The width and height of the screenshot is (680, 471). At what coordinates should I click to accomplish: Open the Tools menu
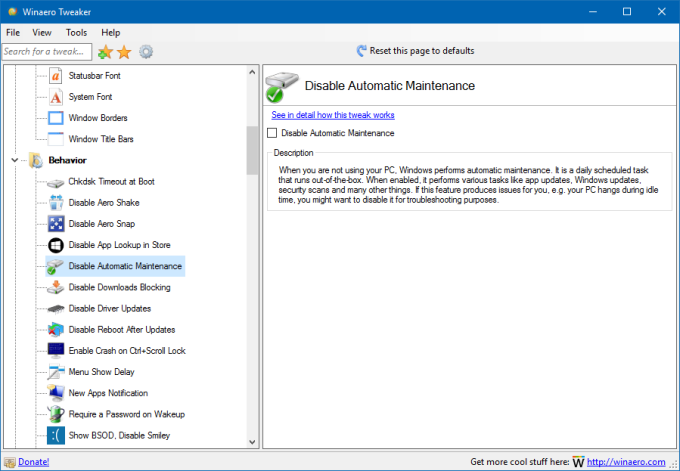pos(76,32)
